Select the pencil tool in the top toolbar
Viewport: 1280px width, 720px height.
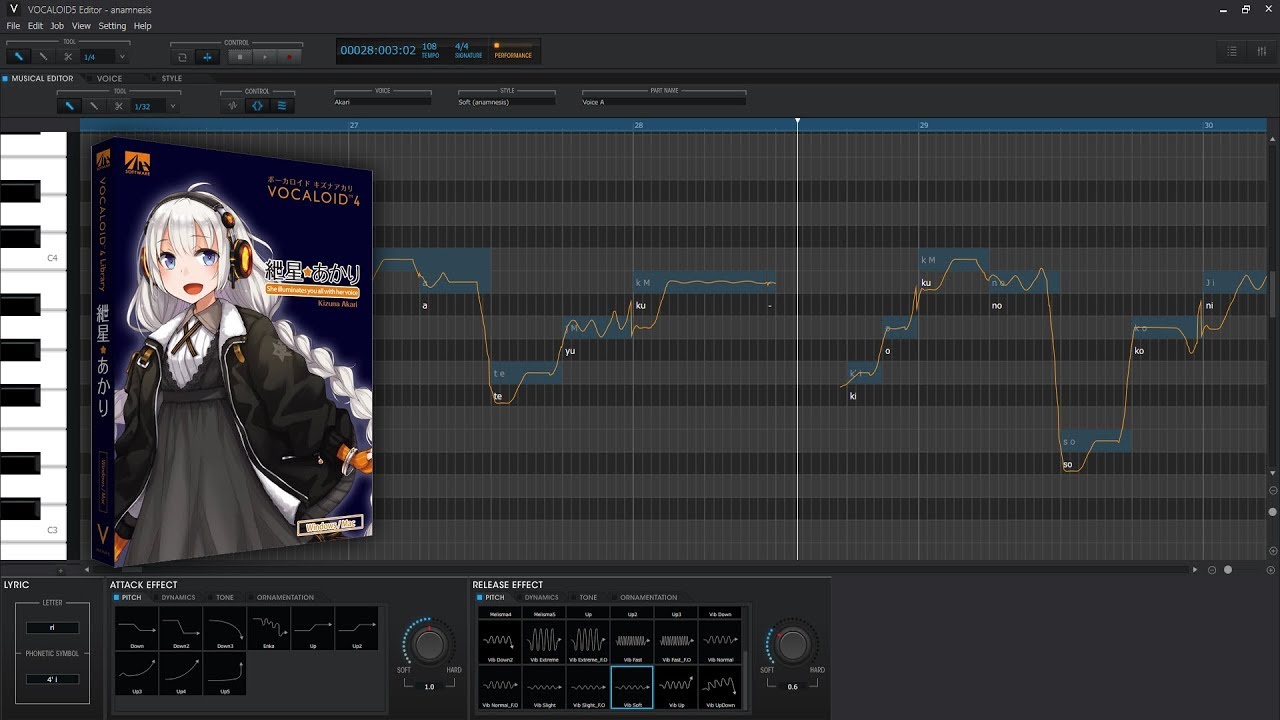tap(18, 57)
